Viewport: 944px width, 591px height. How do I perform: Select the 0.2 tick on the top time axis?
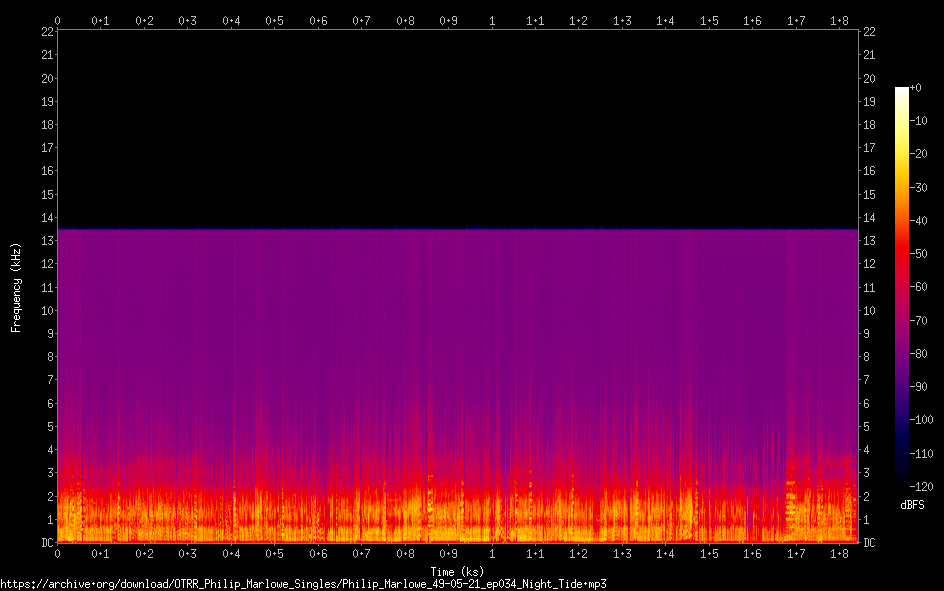144,20
